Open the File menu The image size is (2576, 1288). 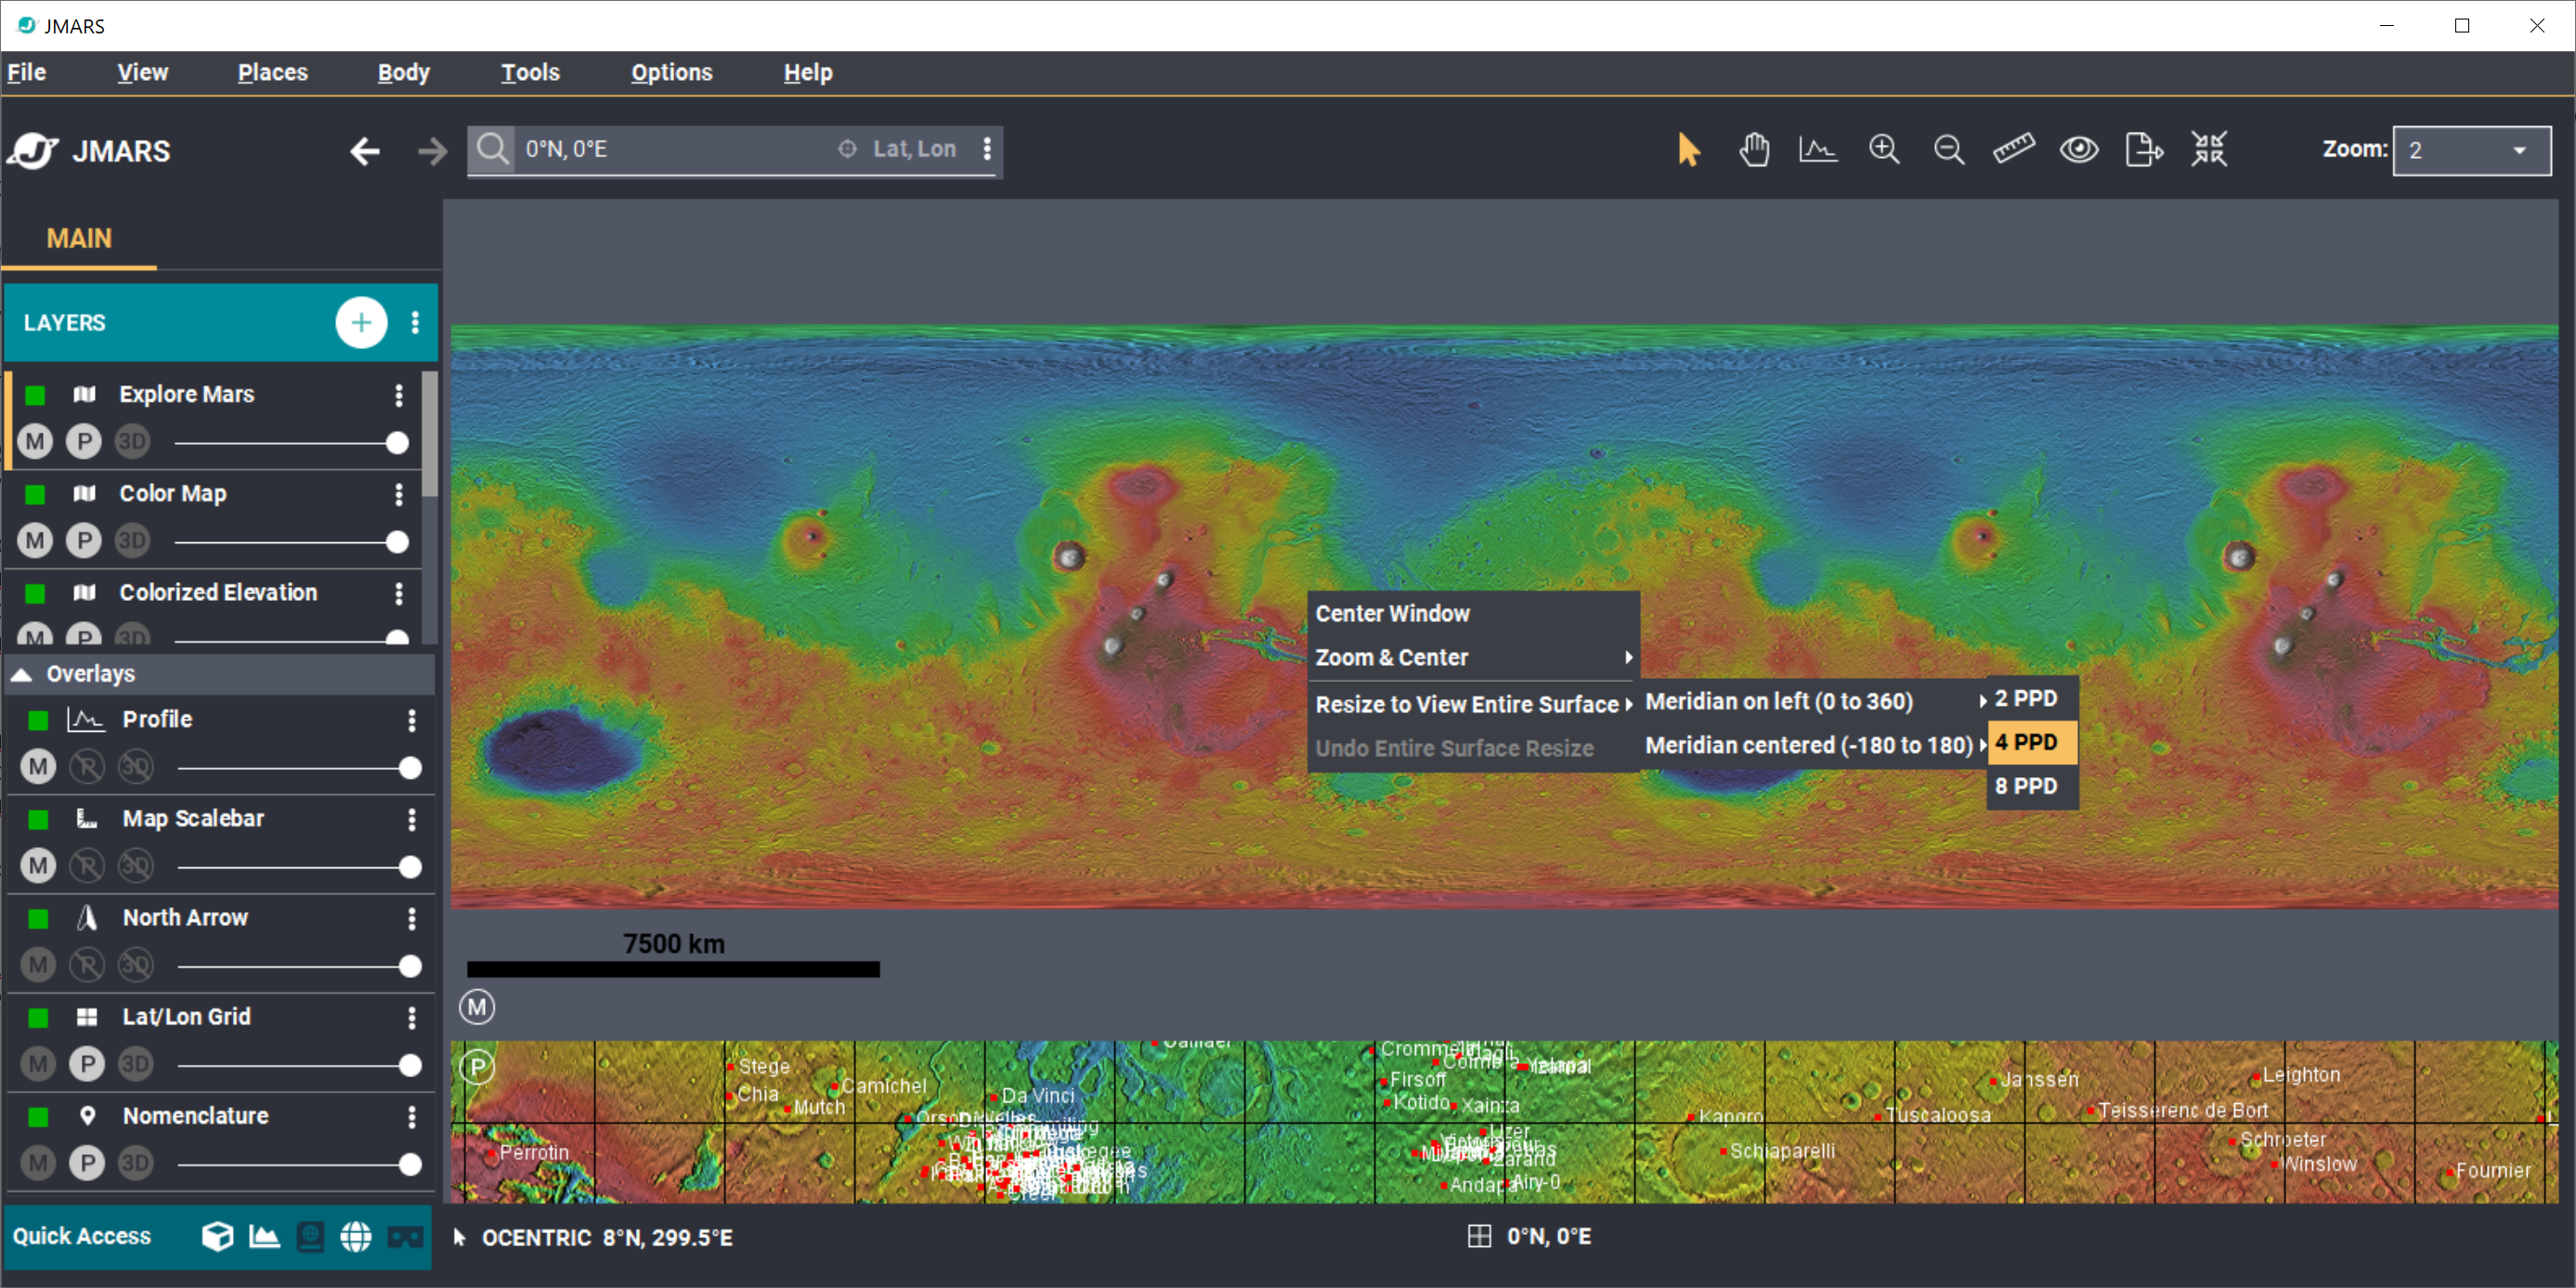pyautogui.click(x=27, y=72)
